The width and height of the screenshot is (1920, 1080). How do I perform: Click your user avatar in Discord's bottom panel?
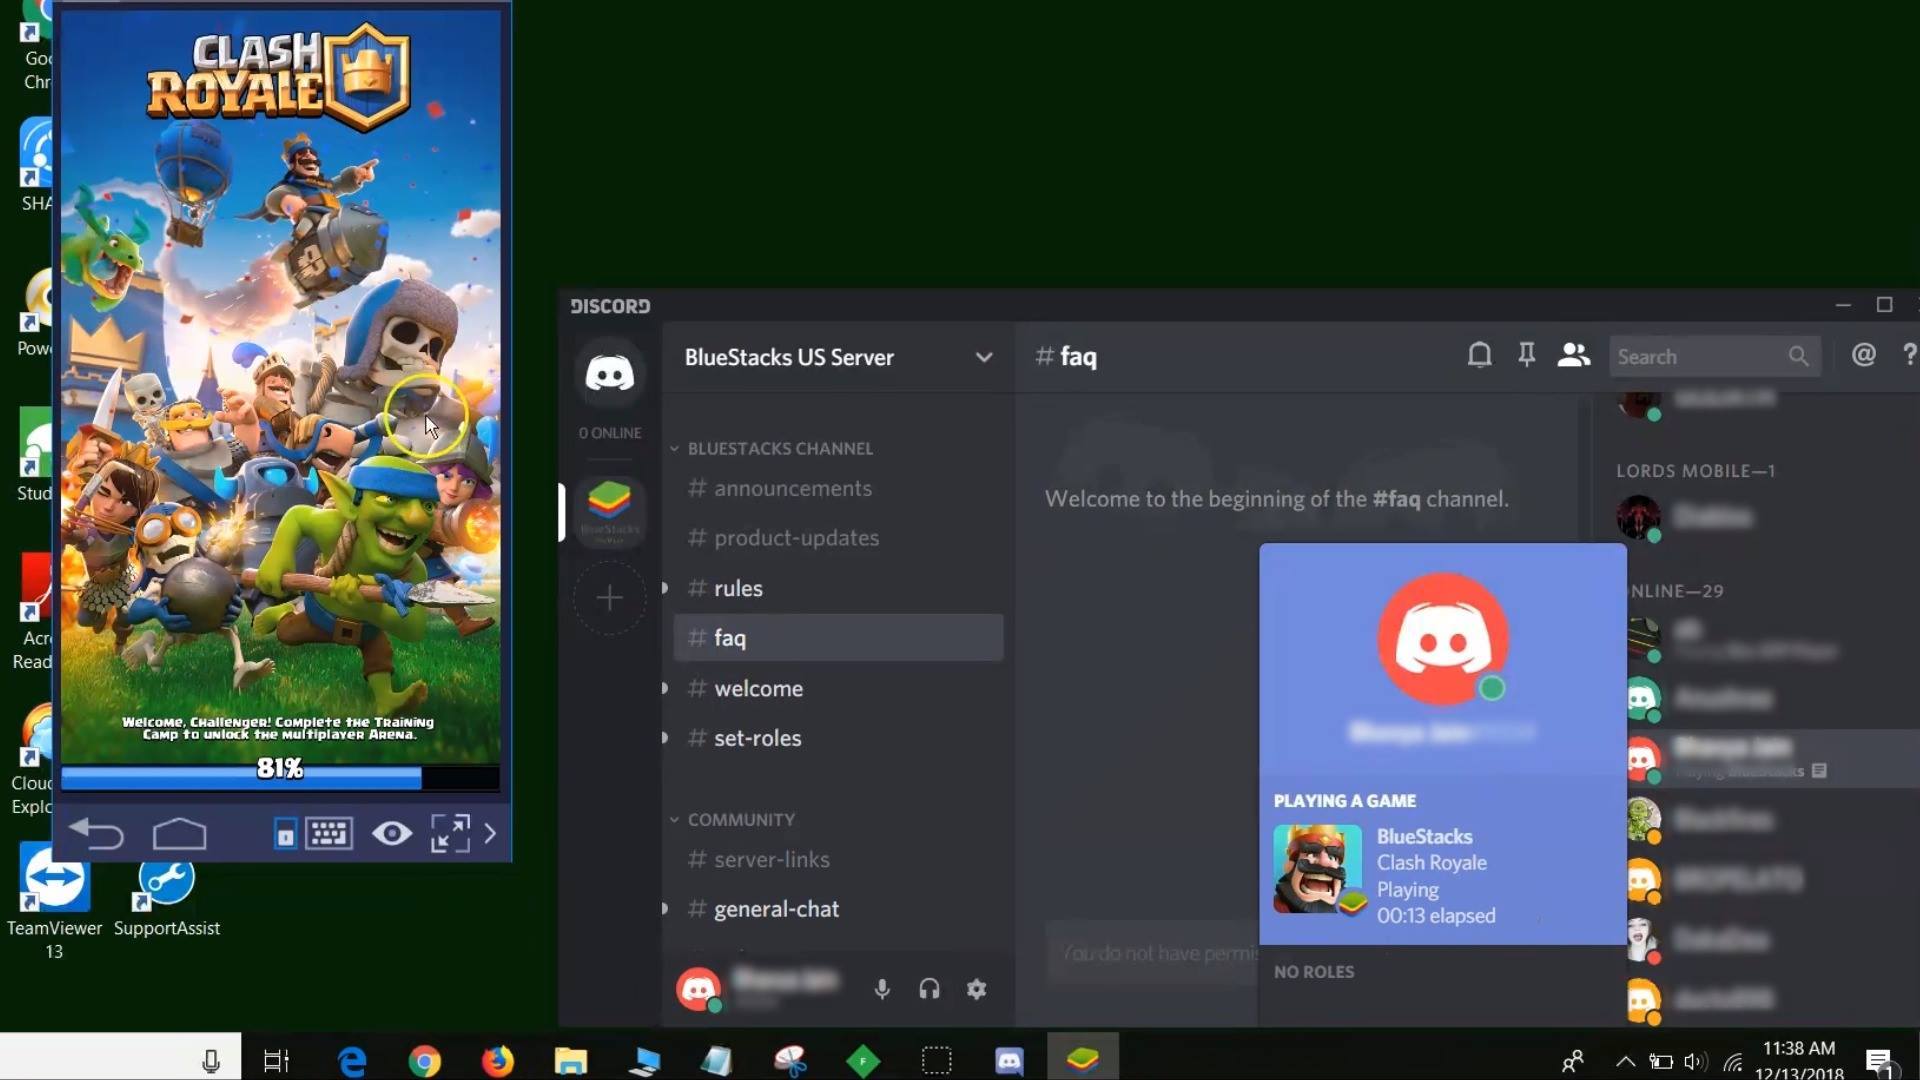[x=698, y=989]
